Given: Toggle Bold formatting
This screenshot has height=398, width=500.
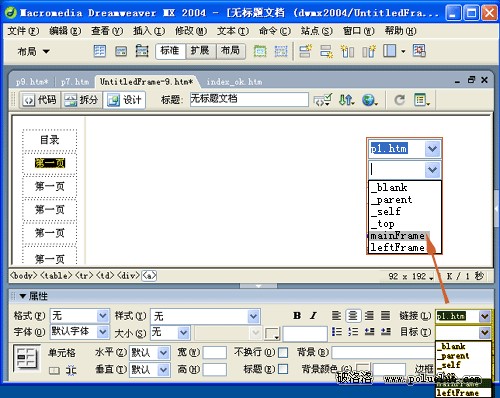Looking at the screenshot, I should pyautogui.click(x=297, y=315).
